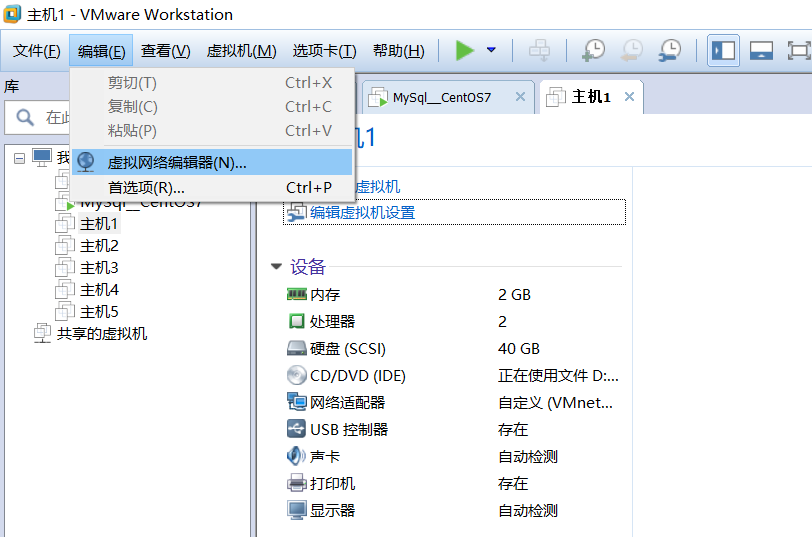This screenshot has height=537, width=812.
Task: Switch to the 主机1 tab
Action: click(x=591, y=97)
